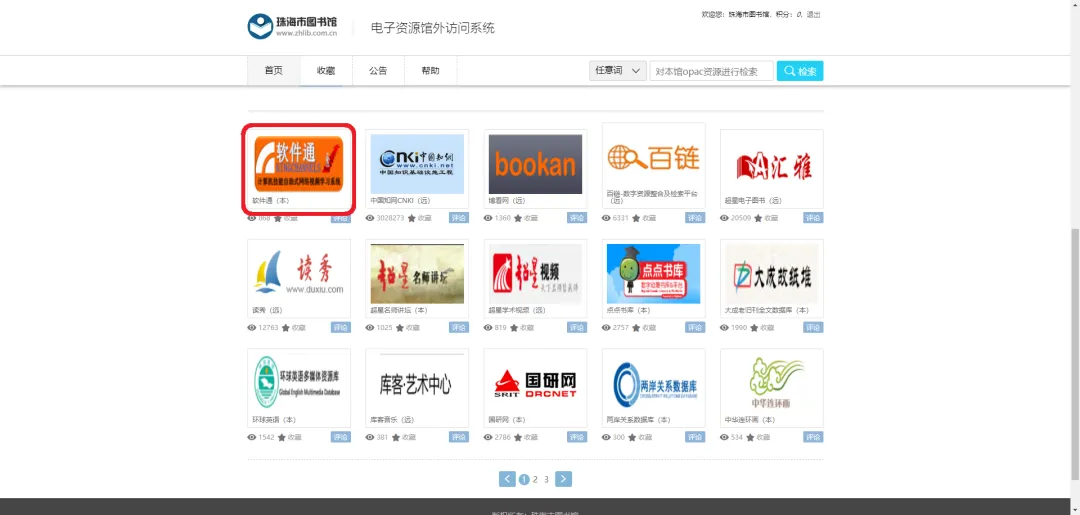Open the 库客·艺术中心 thumbnail
This screenshot has height=515, width=1080.
click(417, 383)
